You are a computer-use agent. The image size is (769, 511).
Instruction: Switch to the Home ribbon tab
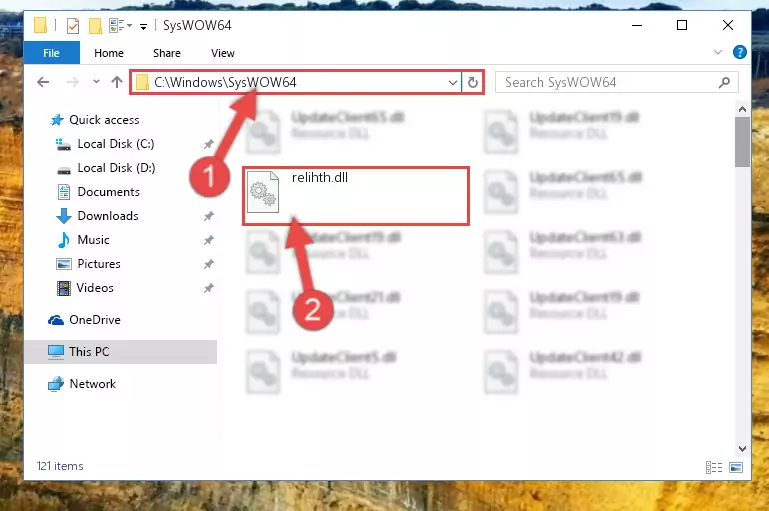(x=109, y=53)
